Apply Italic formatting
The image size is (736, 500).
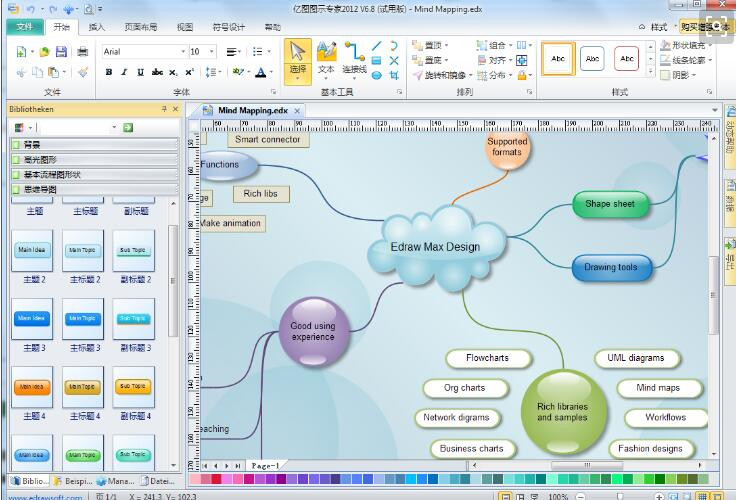(124, 72)
